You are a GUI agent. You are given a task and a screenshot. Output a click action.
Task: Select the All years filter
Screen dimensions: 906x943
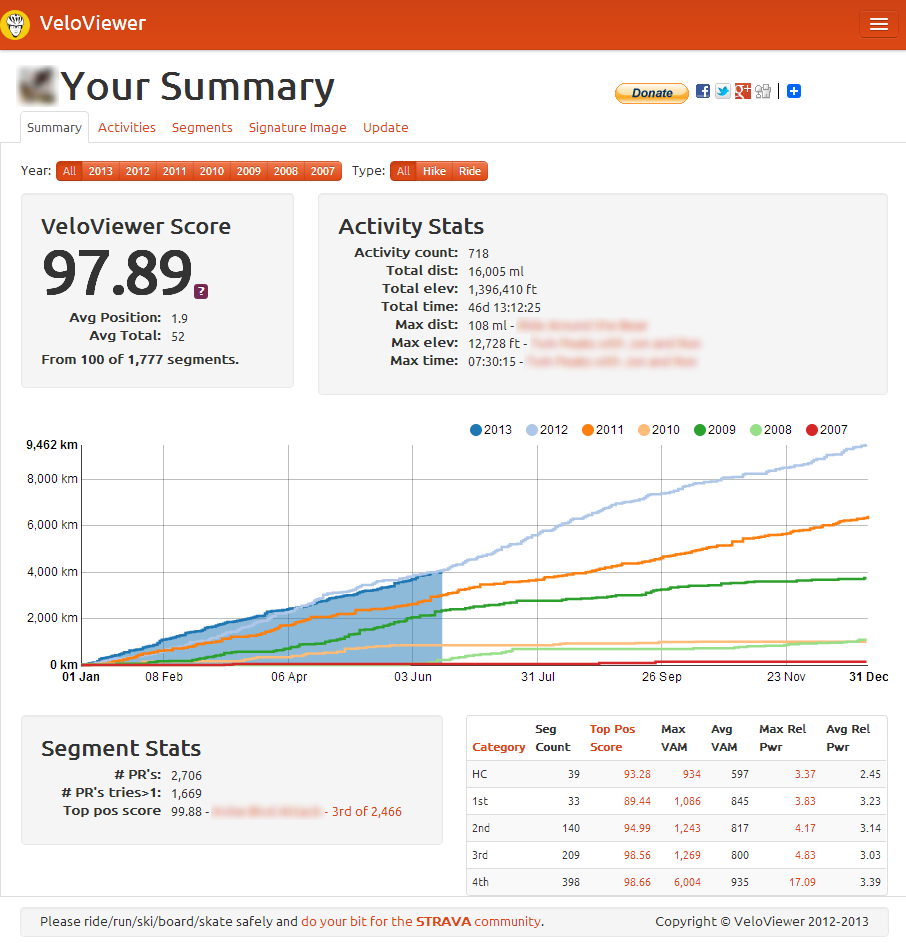pos(69,171)
